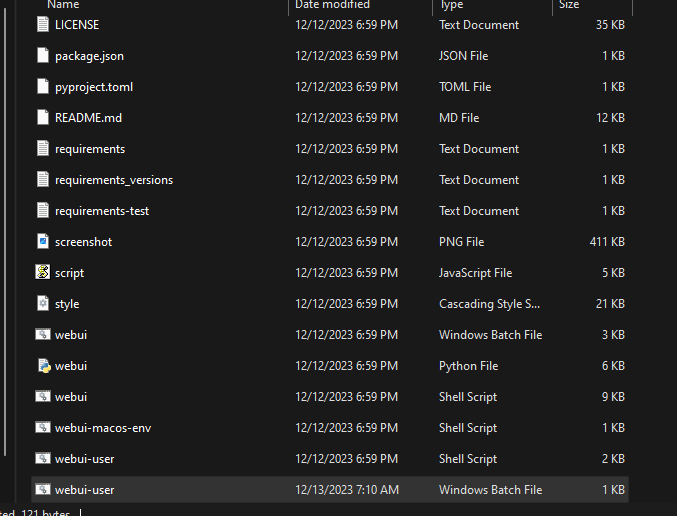Viewport: 677px width, 516px height.
Task: Click the screenshot PNG image icon
Action: [x=43, y=241]
